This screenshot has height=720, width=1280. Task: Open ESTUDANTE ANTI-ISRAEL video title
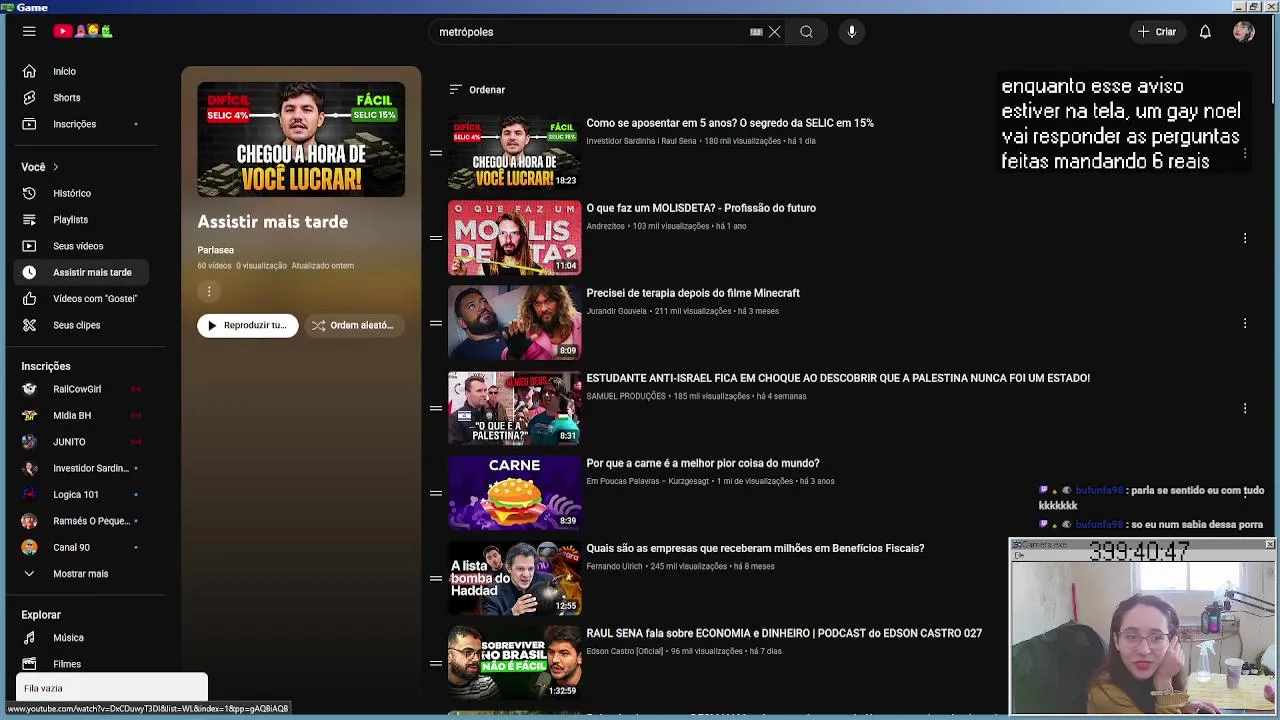tap(838, 378)
